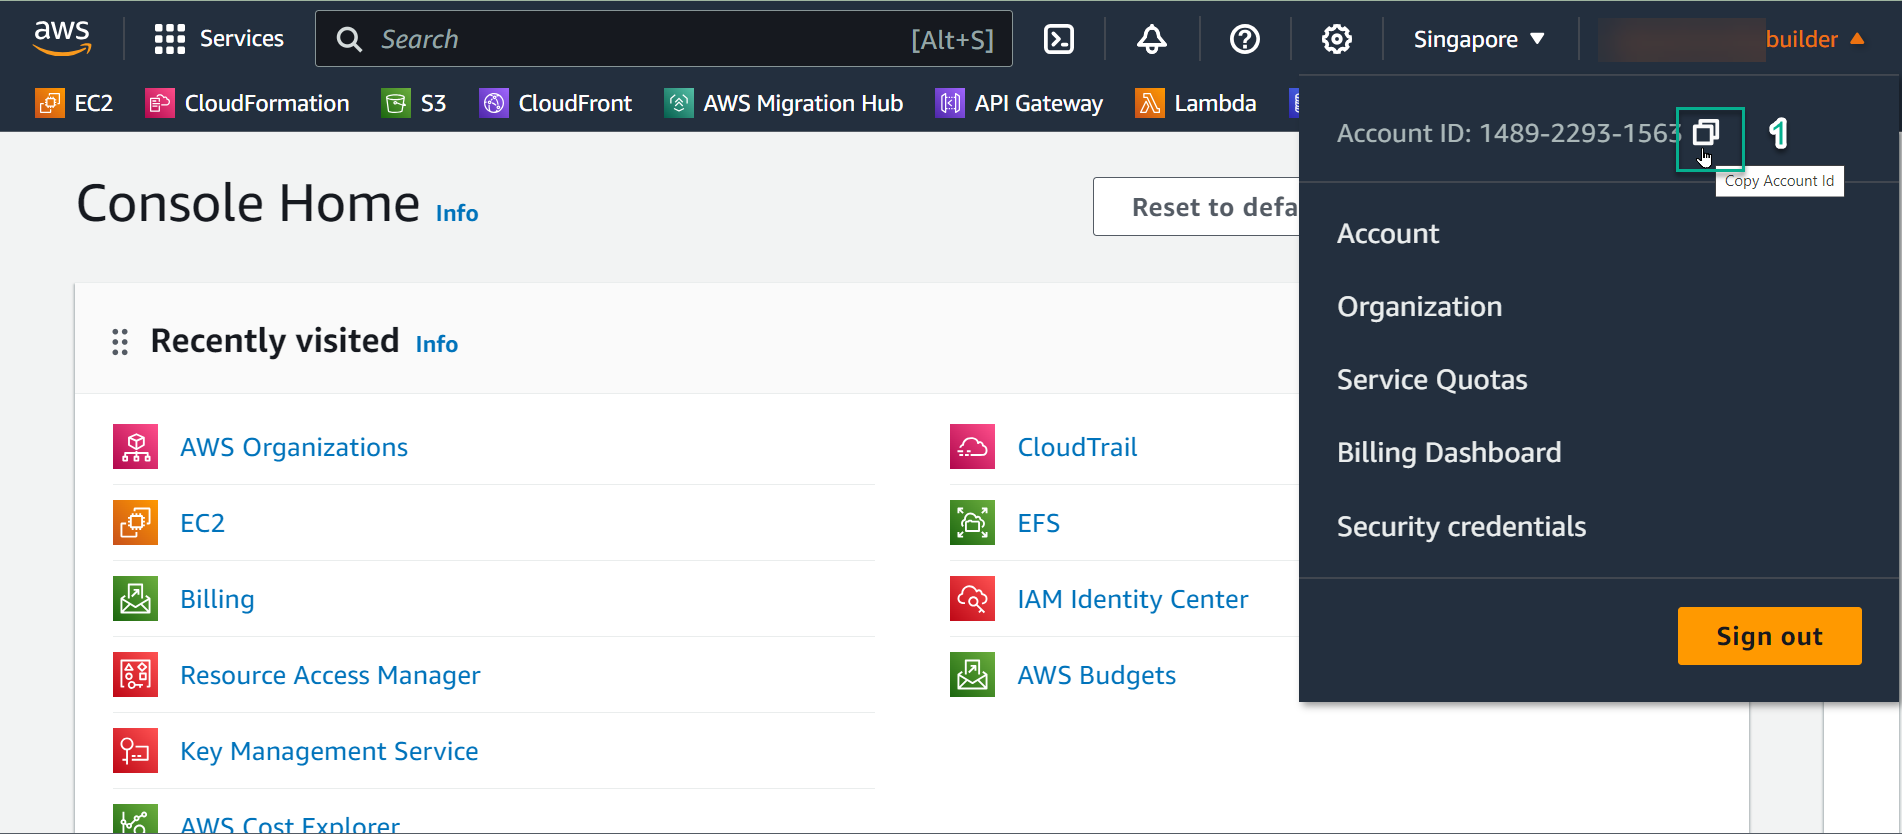The image size is (1902, 834).
Task: Open the Console Home Info link
Action: [x=457, y=213]
